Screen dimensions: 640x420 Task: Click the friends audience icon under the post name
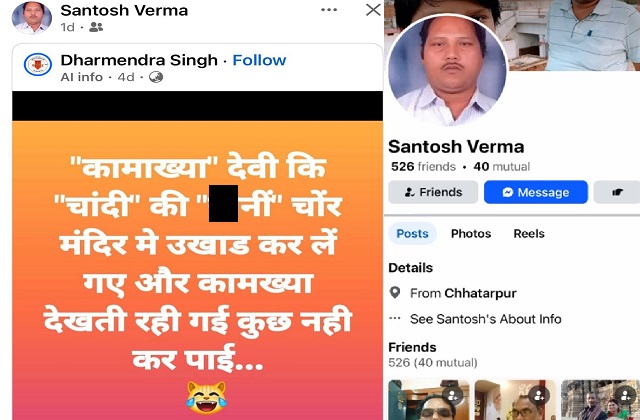point(96,27)
